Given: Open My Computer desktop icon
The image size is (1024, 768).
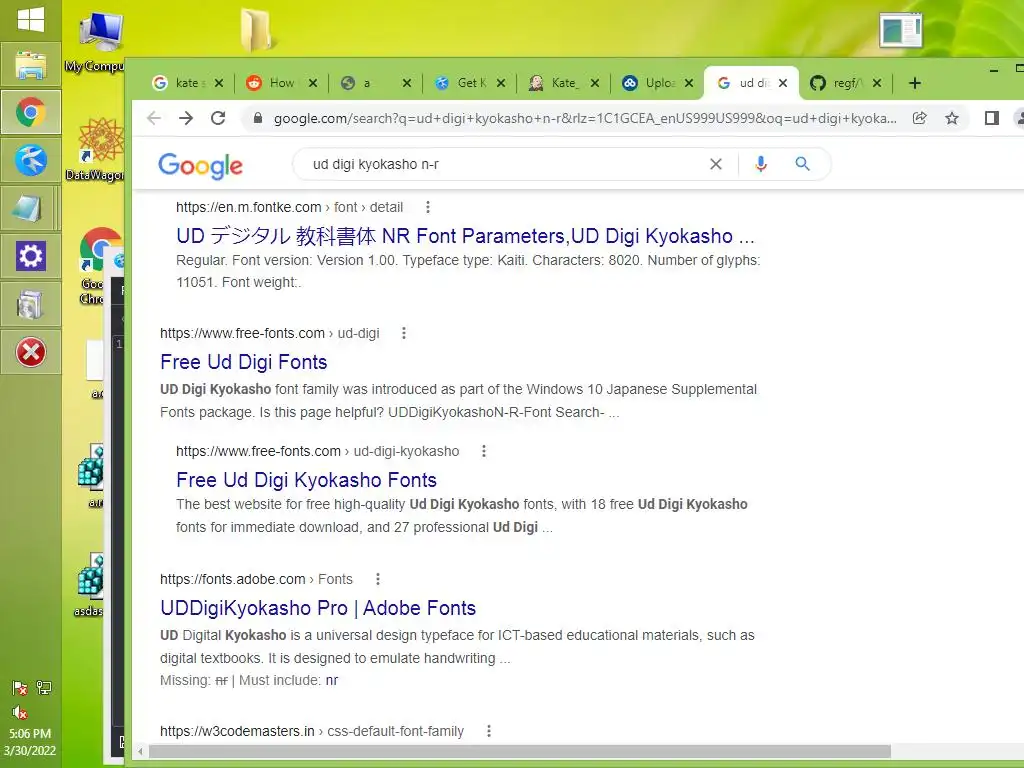Looking at the screenshot, I should pos(99,40).
